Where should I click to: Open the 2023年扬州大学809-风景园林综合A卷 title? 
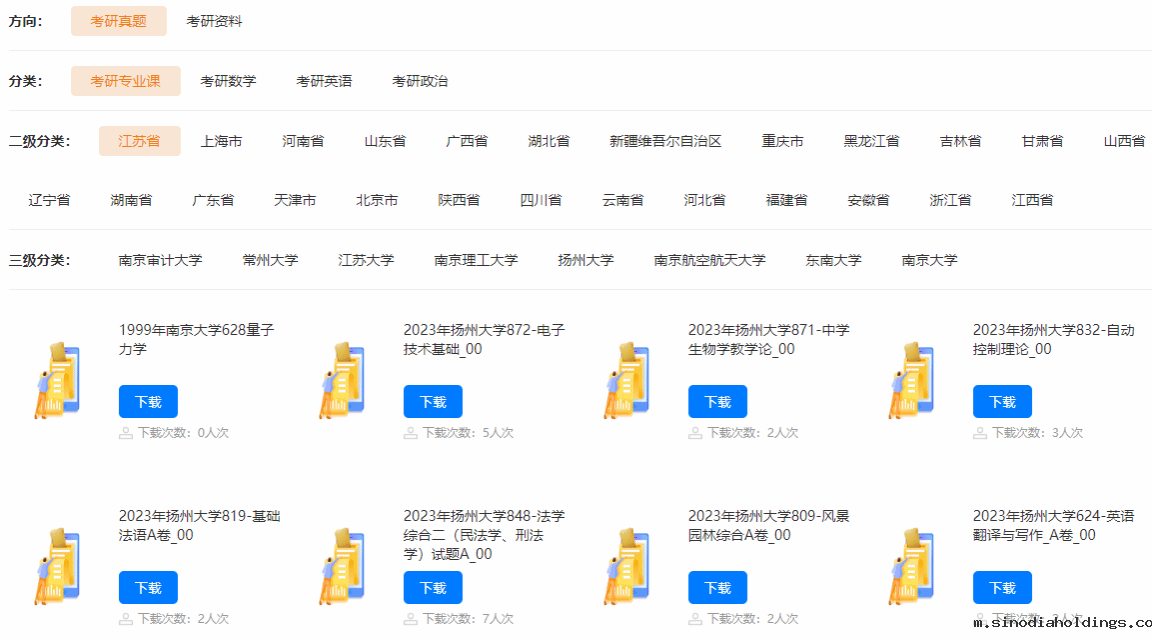768,525
